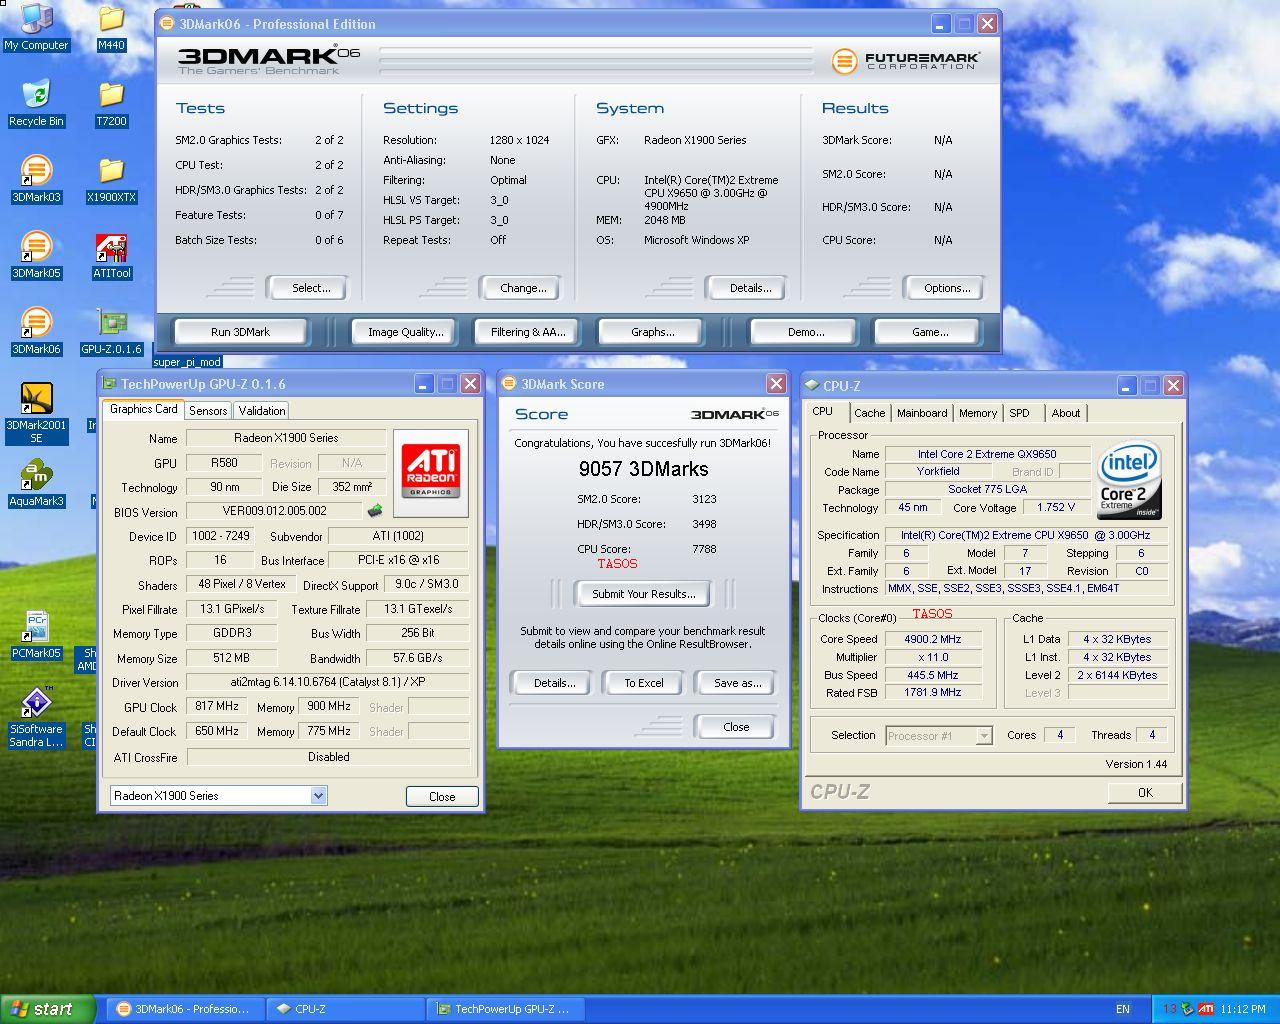Click the Intel Core 2 Extreme logo in CPU-Z

tap(1130, 479)
